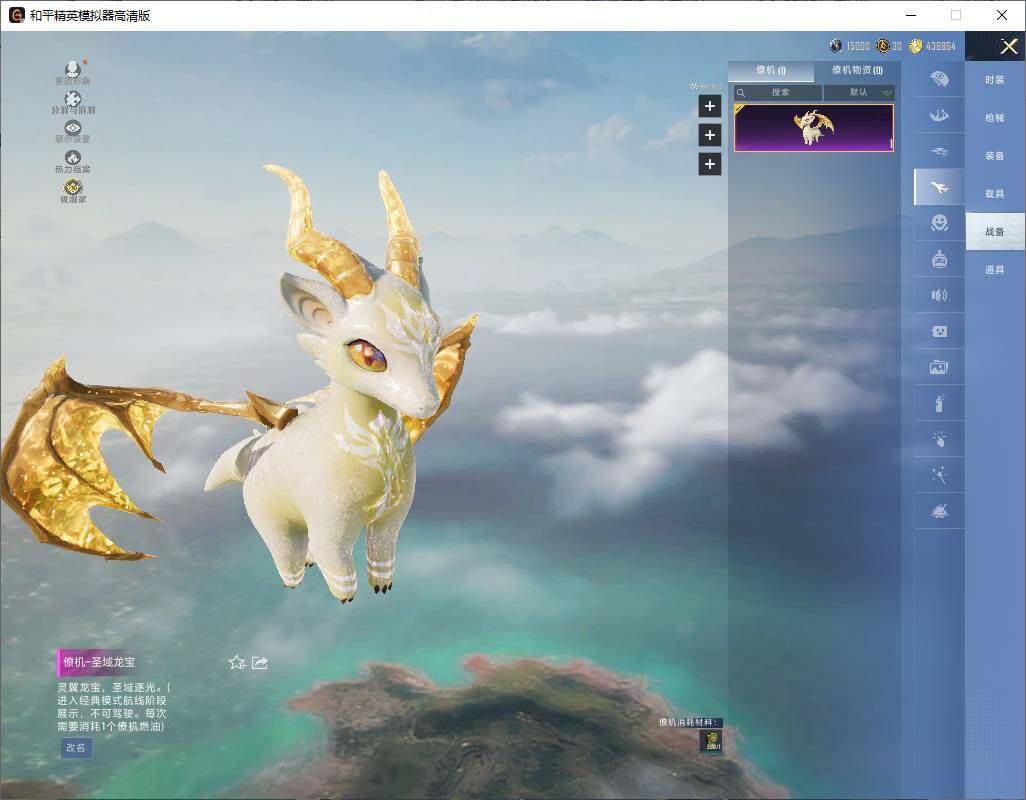The image size is (1026, 800).
Task: Open the 时装 main category
Action: pos(995,80)
